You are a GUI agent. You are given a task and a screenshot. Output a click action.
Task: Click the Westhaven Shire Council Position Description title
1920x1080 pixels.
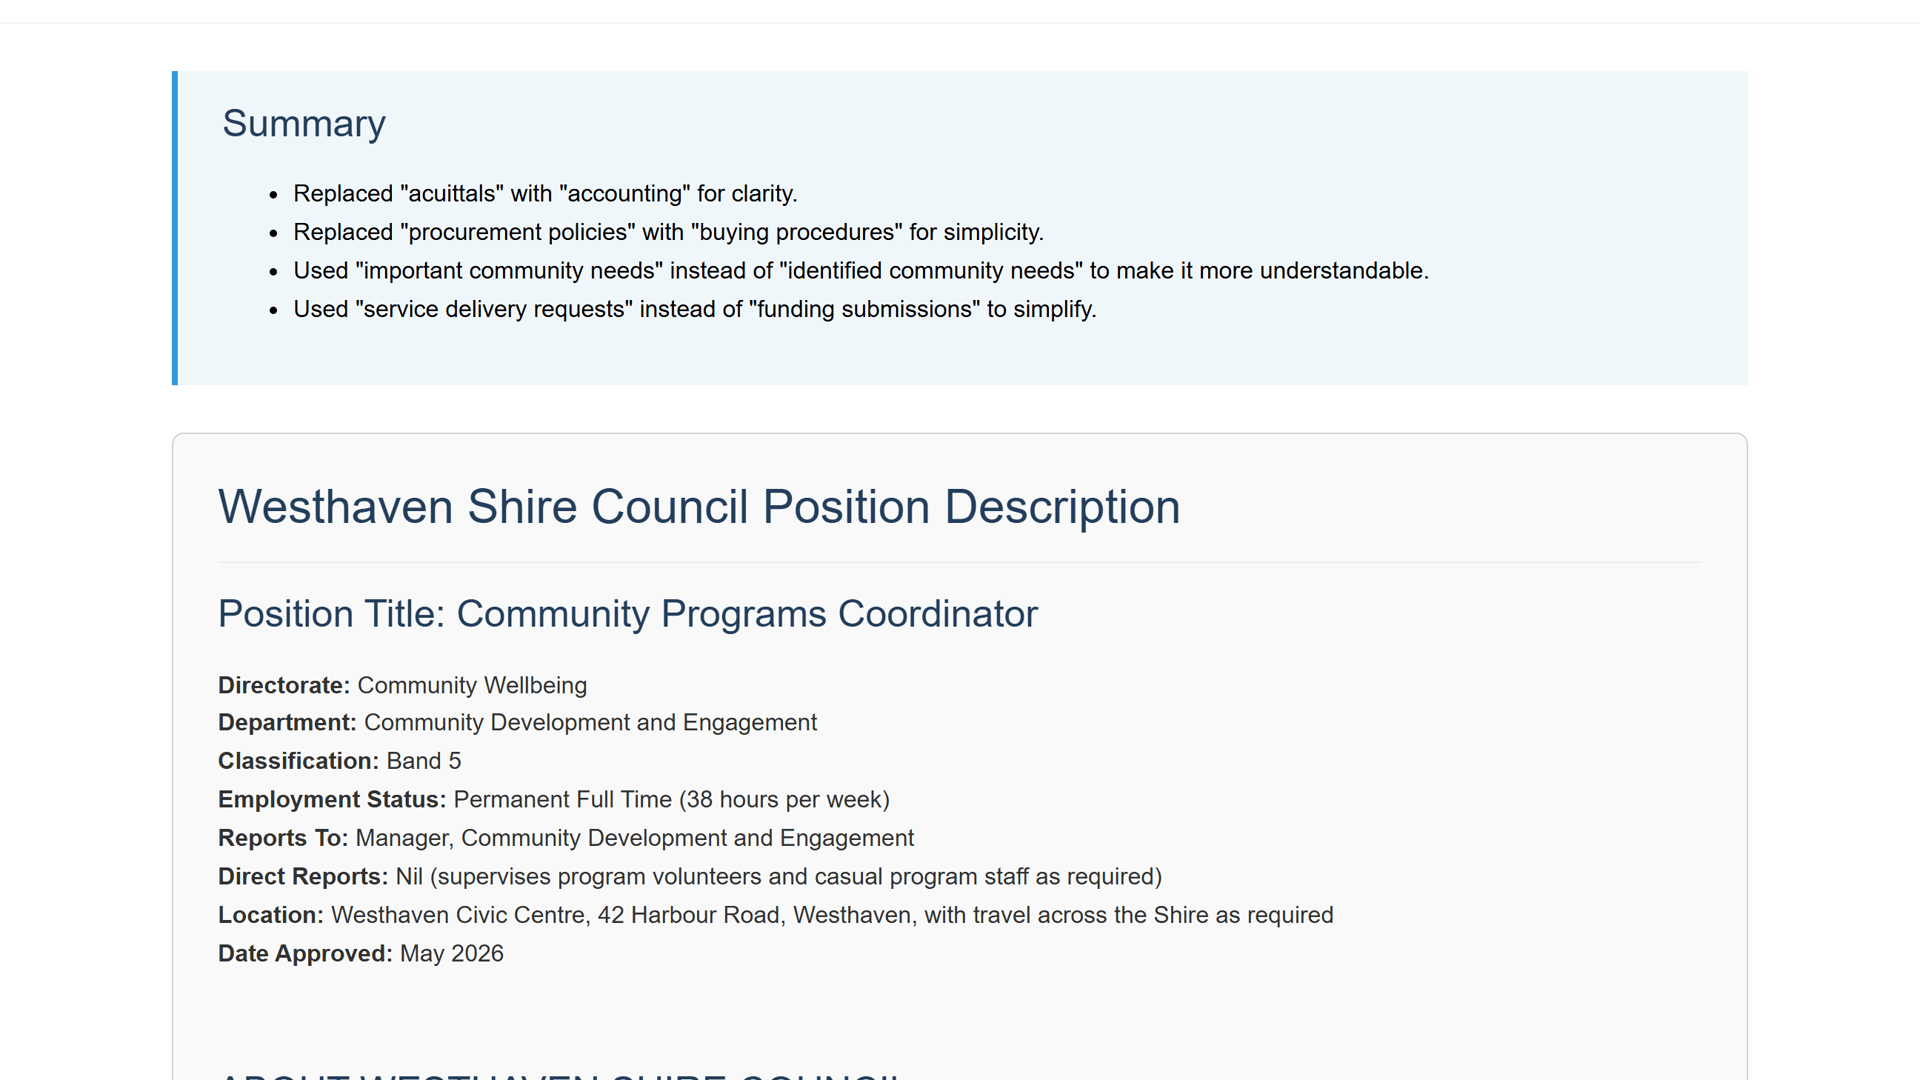[x=699, y=507]
